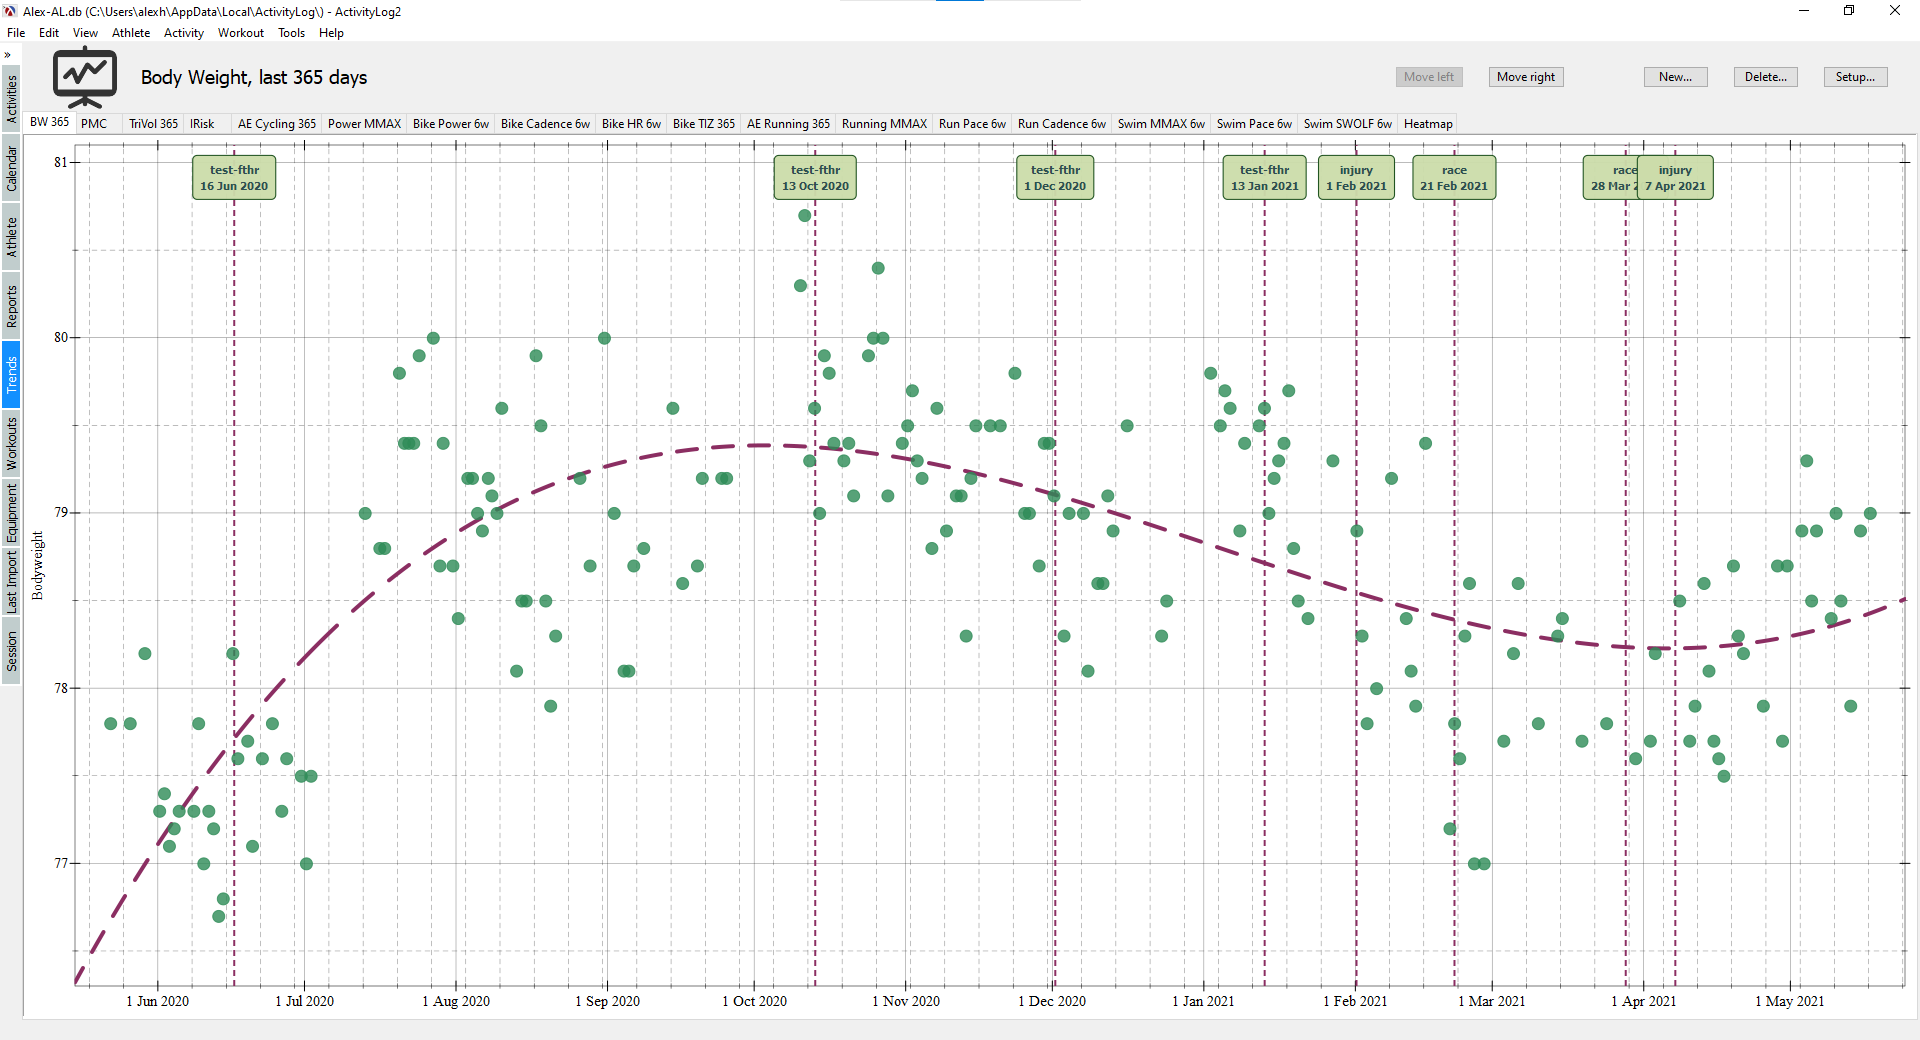This screenshot has height=1040, width=1920.
Task: Open the Reports sidebar section
Action: (11, 306)
